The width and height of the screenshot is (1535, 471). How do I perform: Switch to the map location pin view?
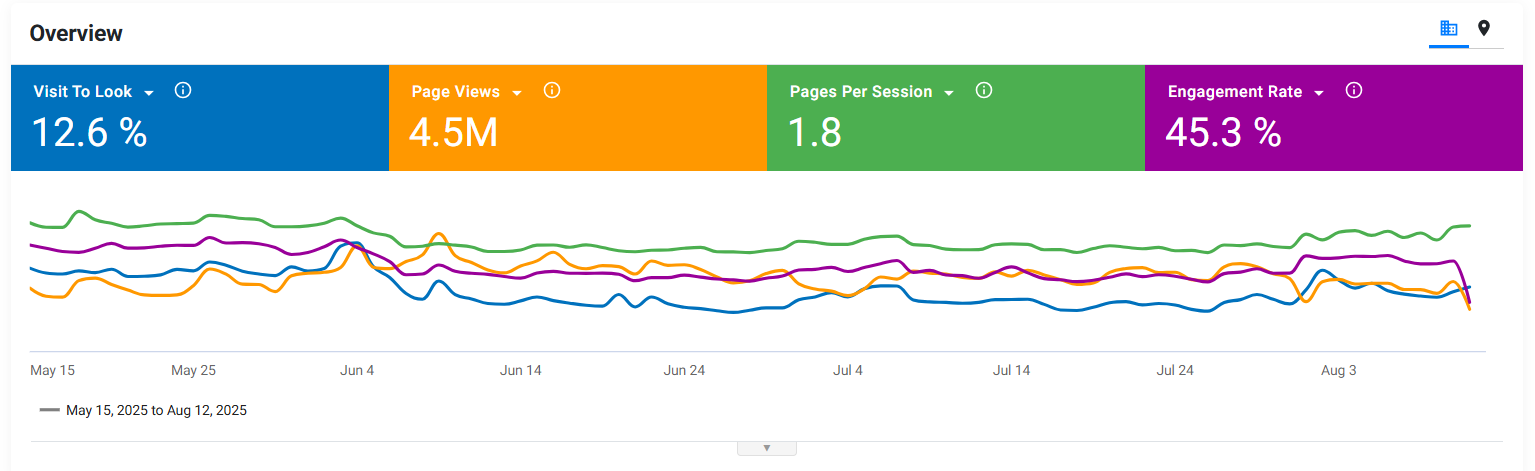tap(1484, 28)
